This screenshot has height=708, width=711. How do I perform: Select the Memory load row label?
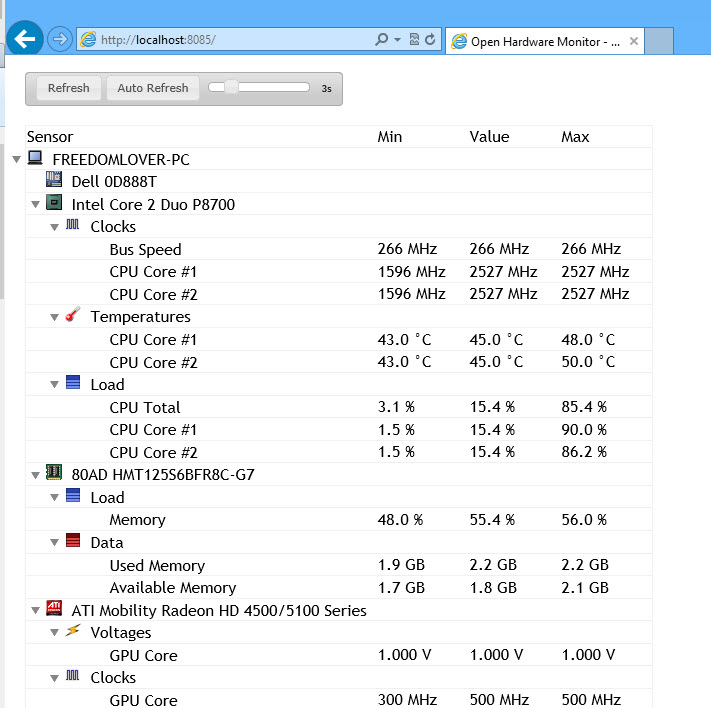pos(137,520)
